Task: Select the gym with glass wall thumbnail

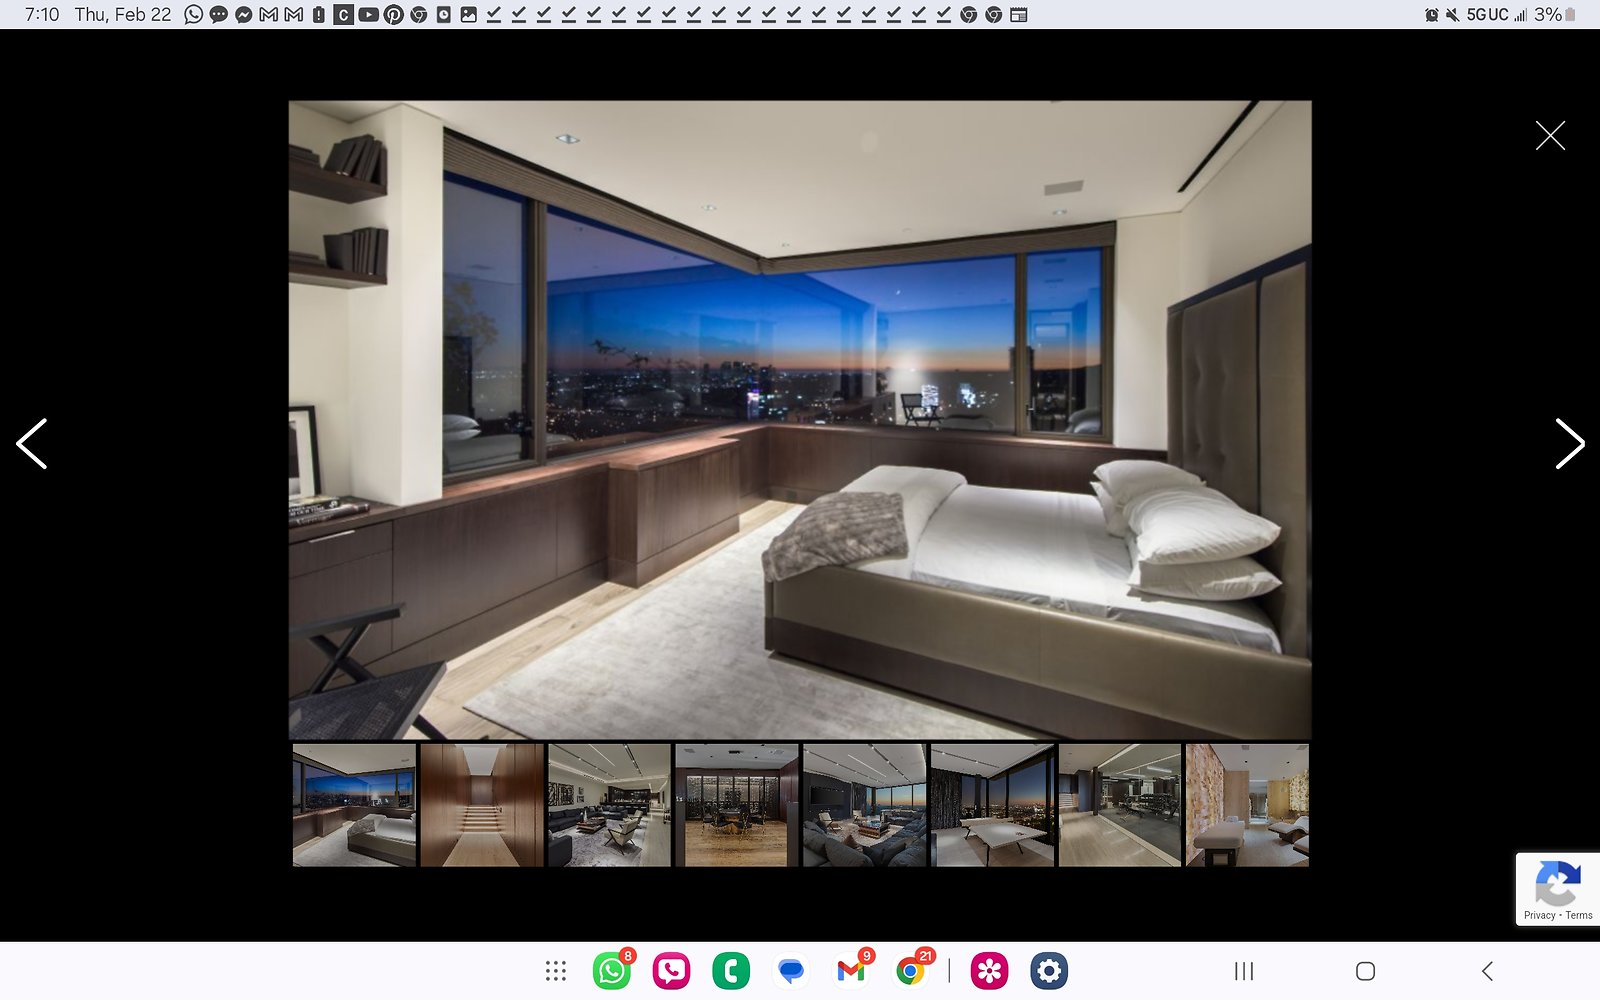Action: pos(1120,805)
